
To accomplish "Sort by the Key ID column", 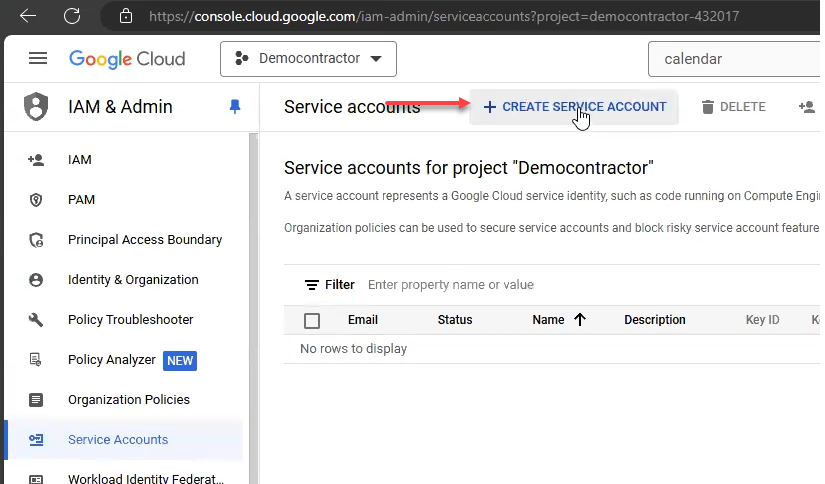I will [x=762, y=320].
